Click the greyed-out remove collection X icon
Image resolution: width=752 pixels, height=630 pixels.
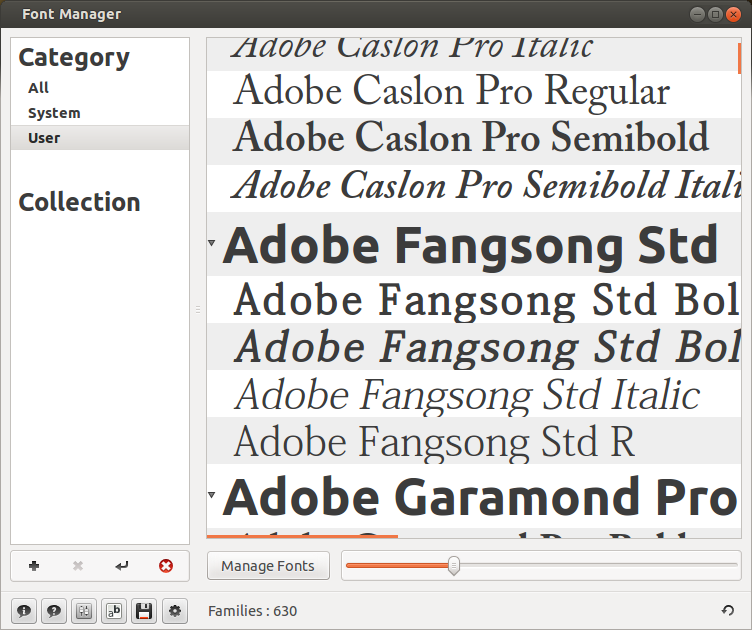pos(78,566)
